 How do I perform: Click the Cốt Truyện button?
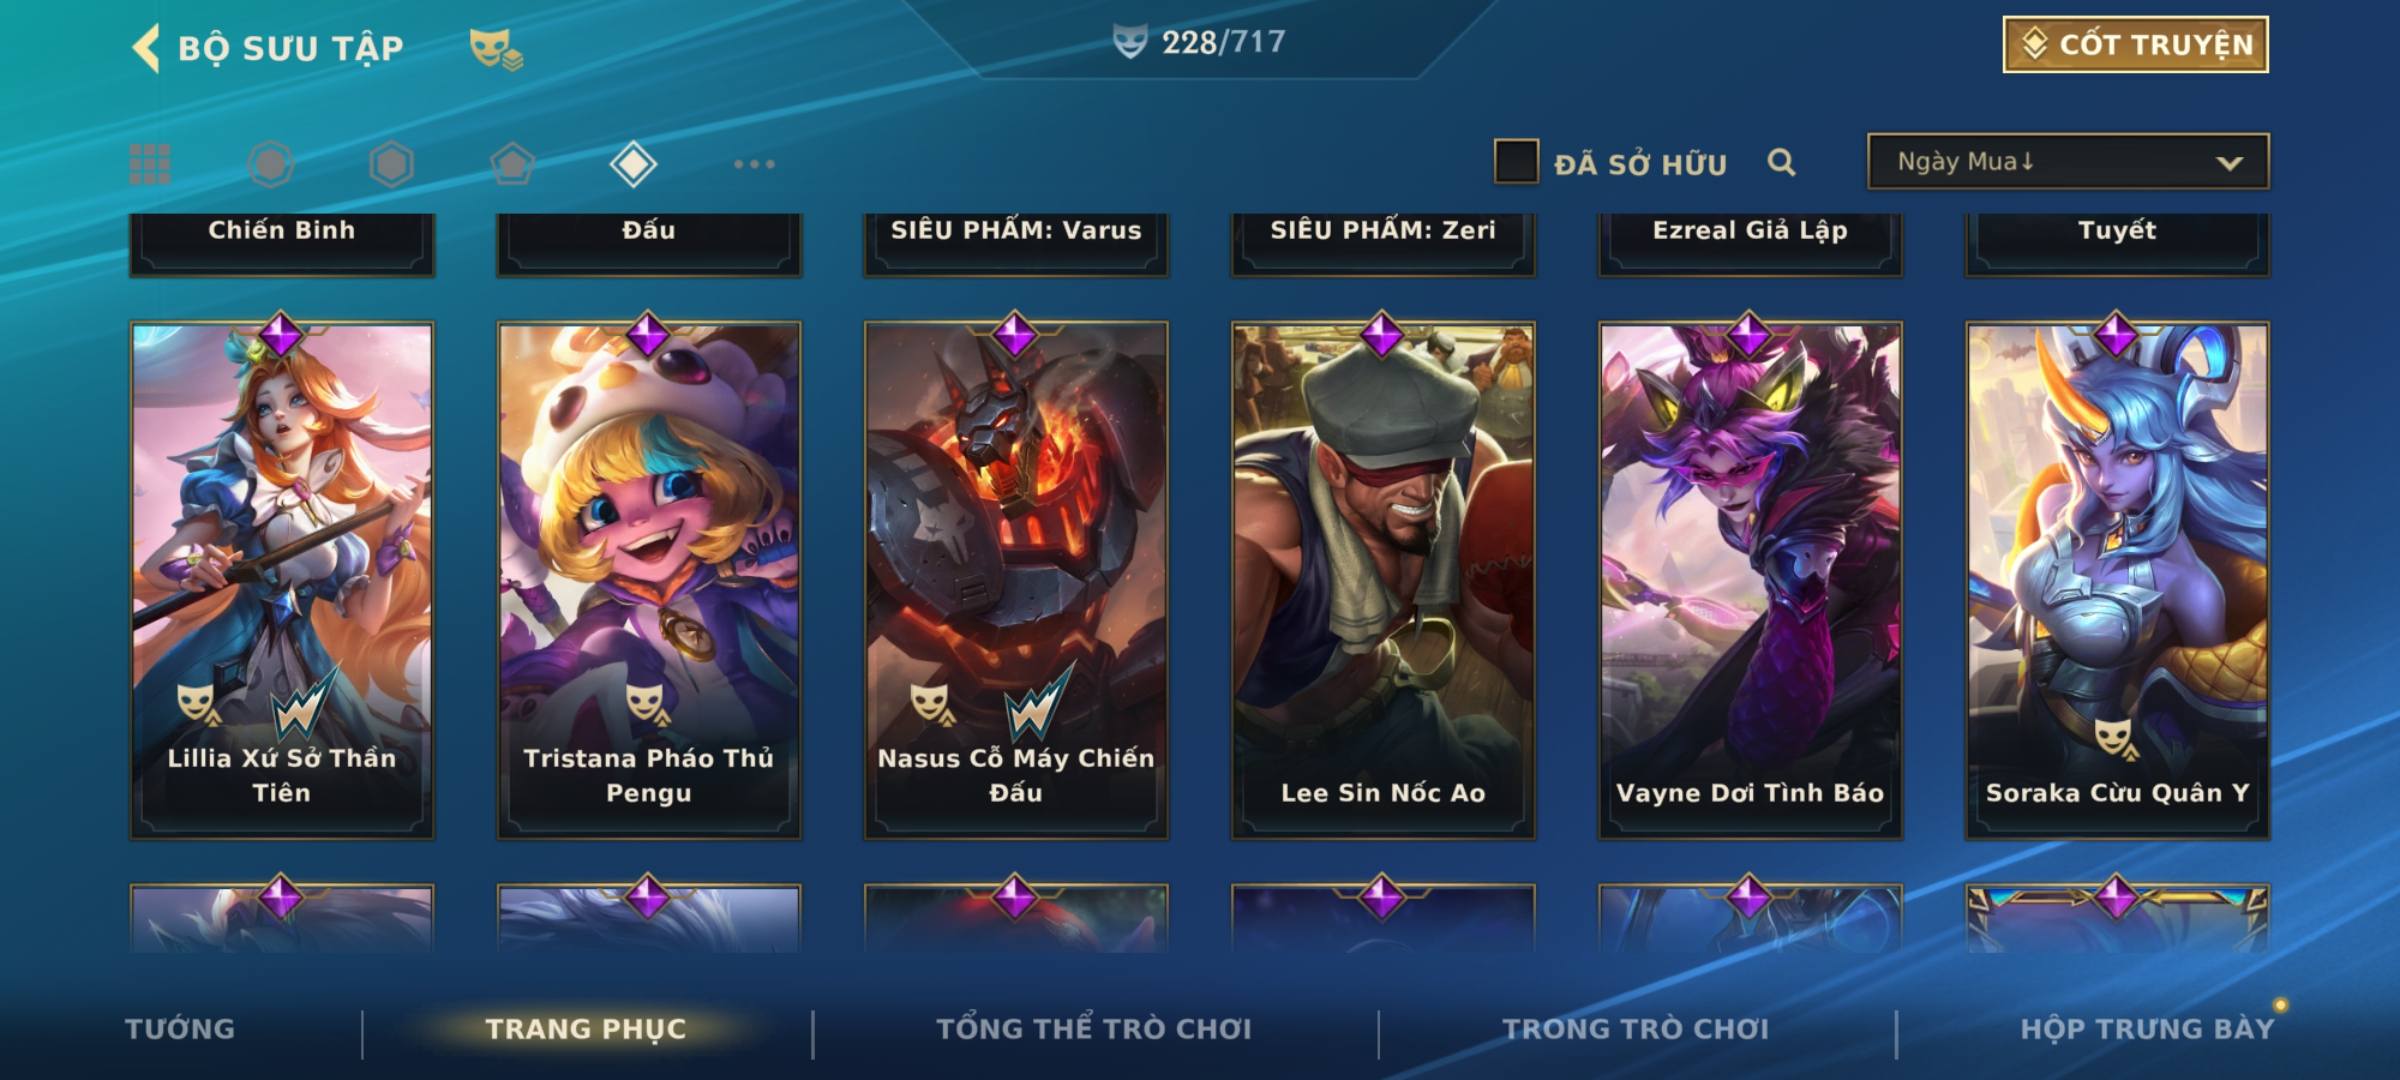2135,45
